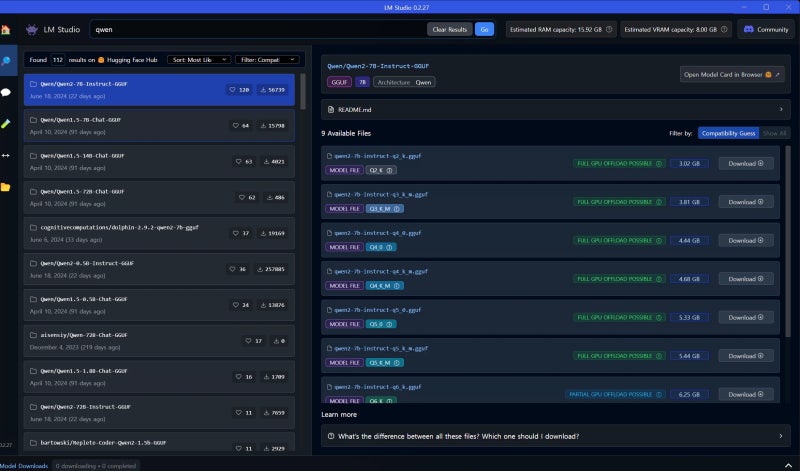800x471 pixels.
Task: Click the info icon on Q5_0 badge
Action: coord(389,325)
